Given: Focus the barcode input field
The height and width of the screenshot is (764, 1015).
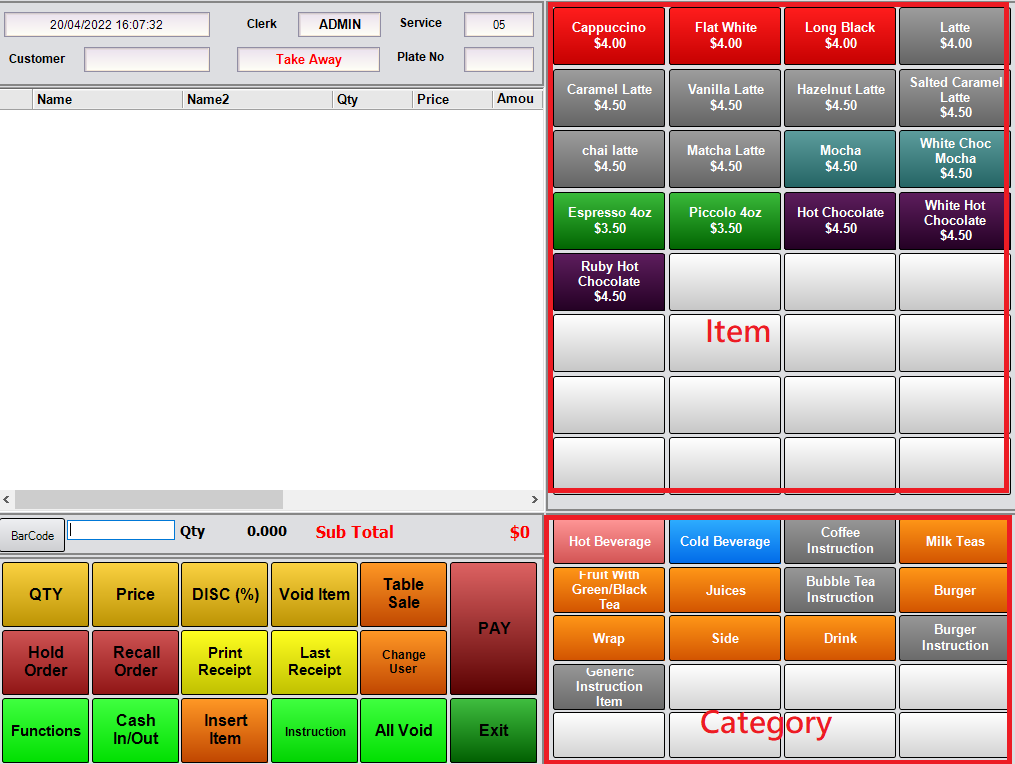Looking at the screenshot, I should click(x=121, y=530).
